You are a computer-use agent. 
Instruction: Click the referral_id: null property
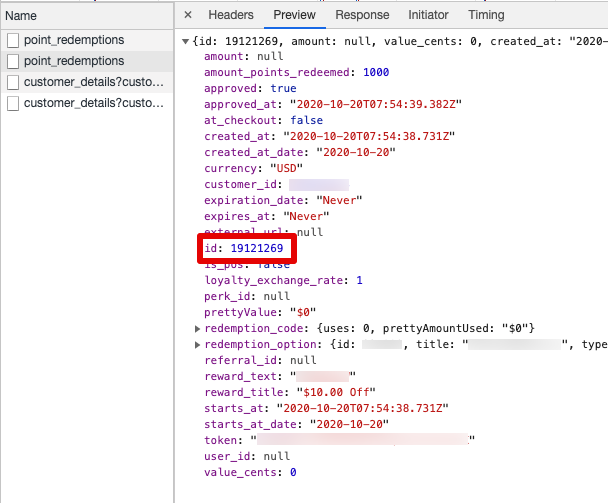(260, 360)
